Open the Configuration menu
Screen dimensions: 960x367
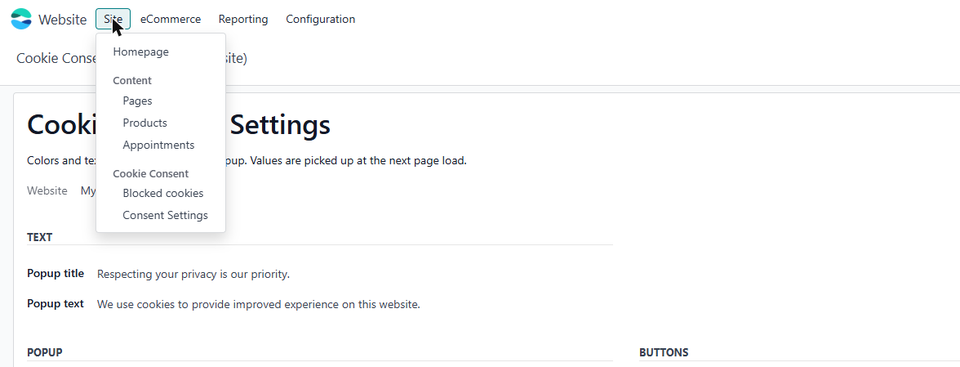click(320, 19)
